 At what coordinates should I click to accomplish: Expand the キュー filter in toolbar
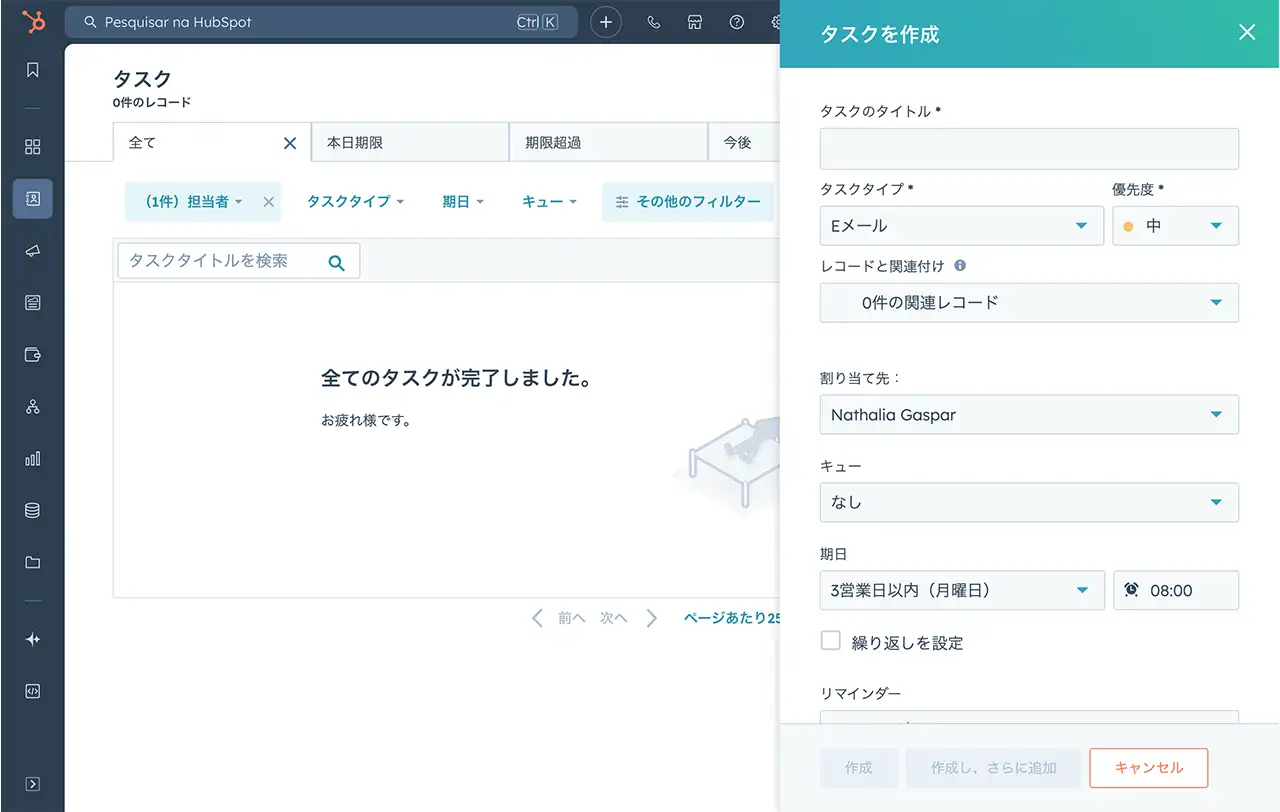[x=549, y=202]
